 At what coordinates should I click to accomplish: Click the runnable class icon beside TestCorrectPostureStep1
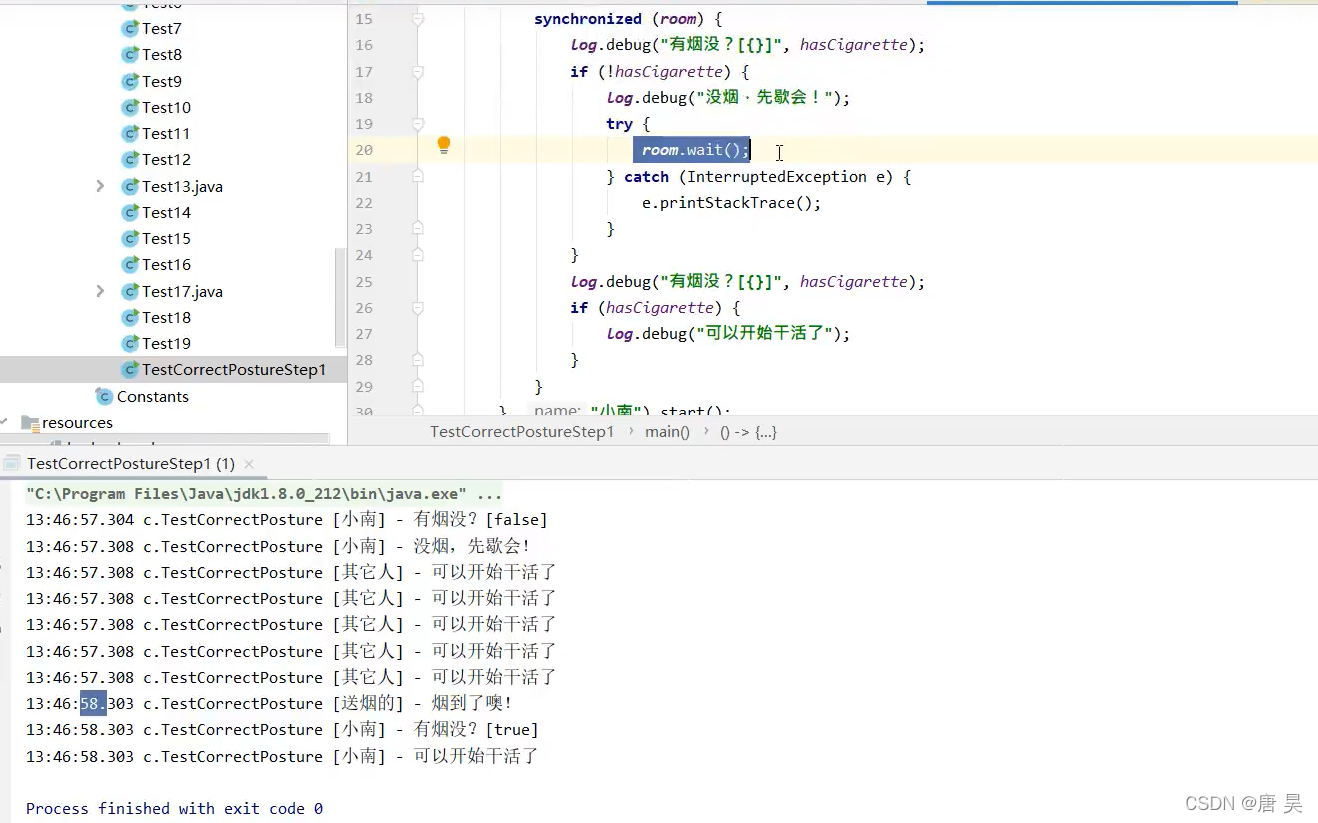point(129,369)
